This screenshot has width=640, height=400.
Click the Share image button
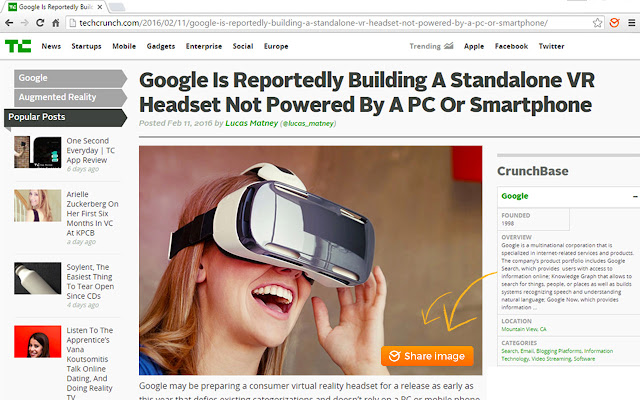(x=427, y=356)
